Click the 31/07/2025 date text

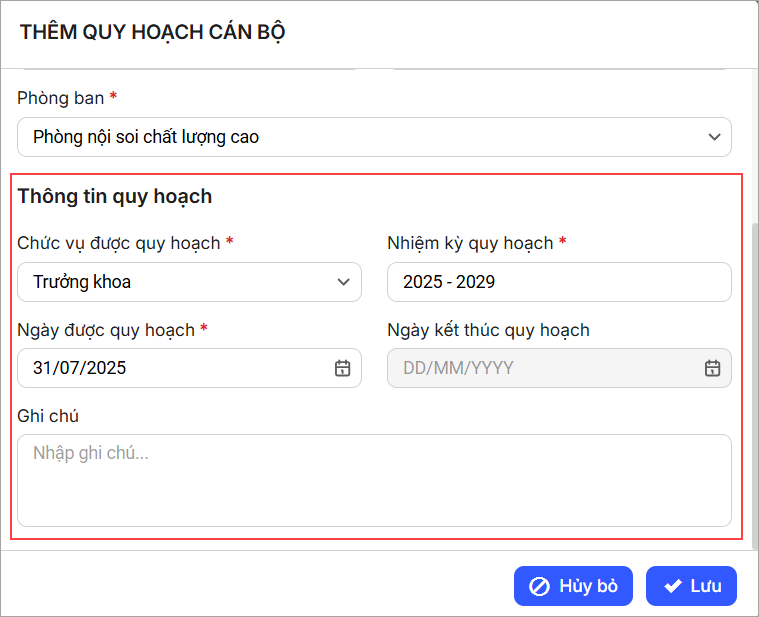80,368
